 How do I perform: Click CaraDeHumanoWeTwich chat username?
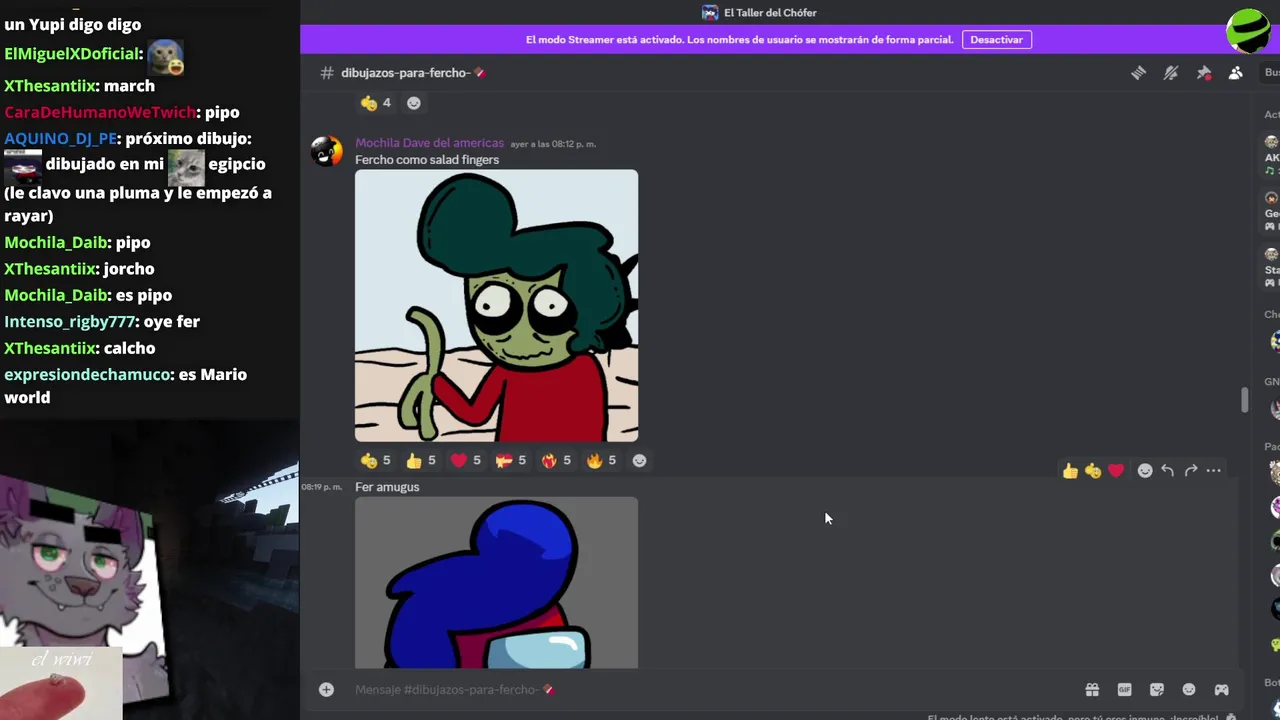coord(99,112)
